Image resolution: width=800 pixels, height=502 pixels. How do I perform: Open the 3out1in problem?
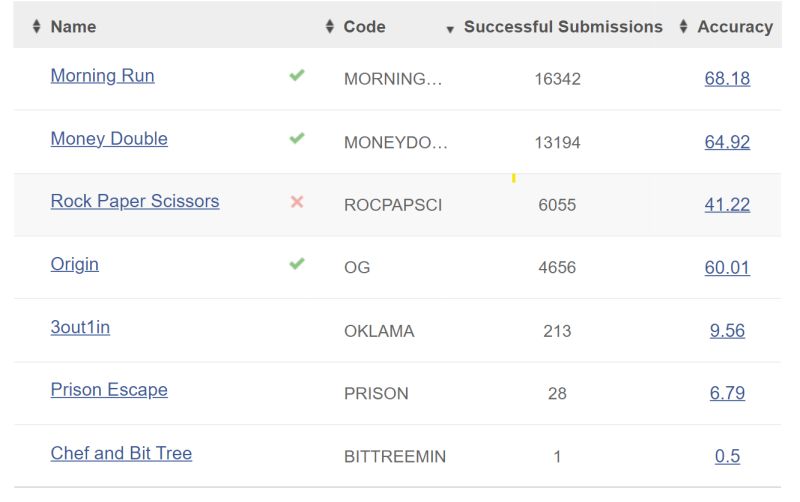pos(80,327)
